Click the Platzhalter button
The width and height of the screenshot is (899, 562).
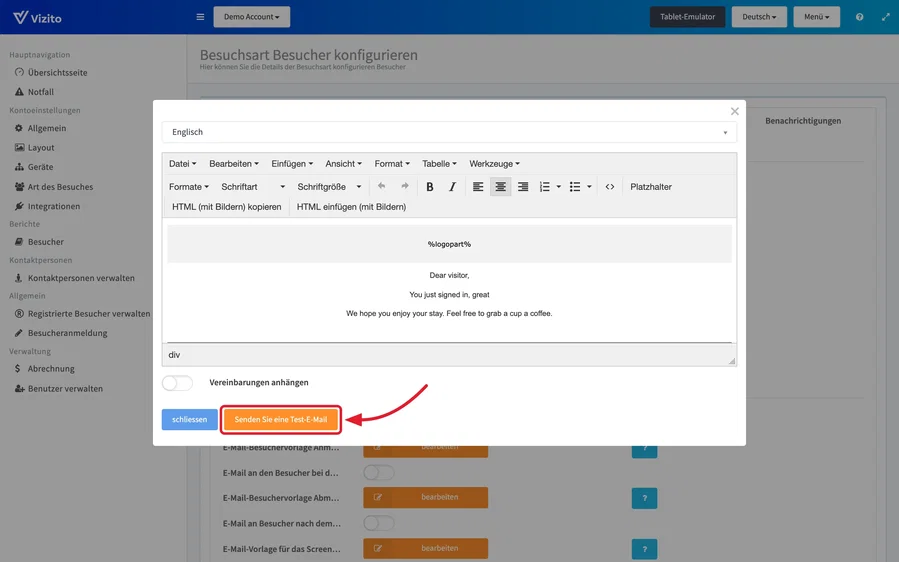(651, 186)
